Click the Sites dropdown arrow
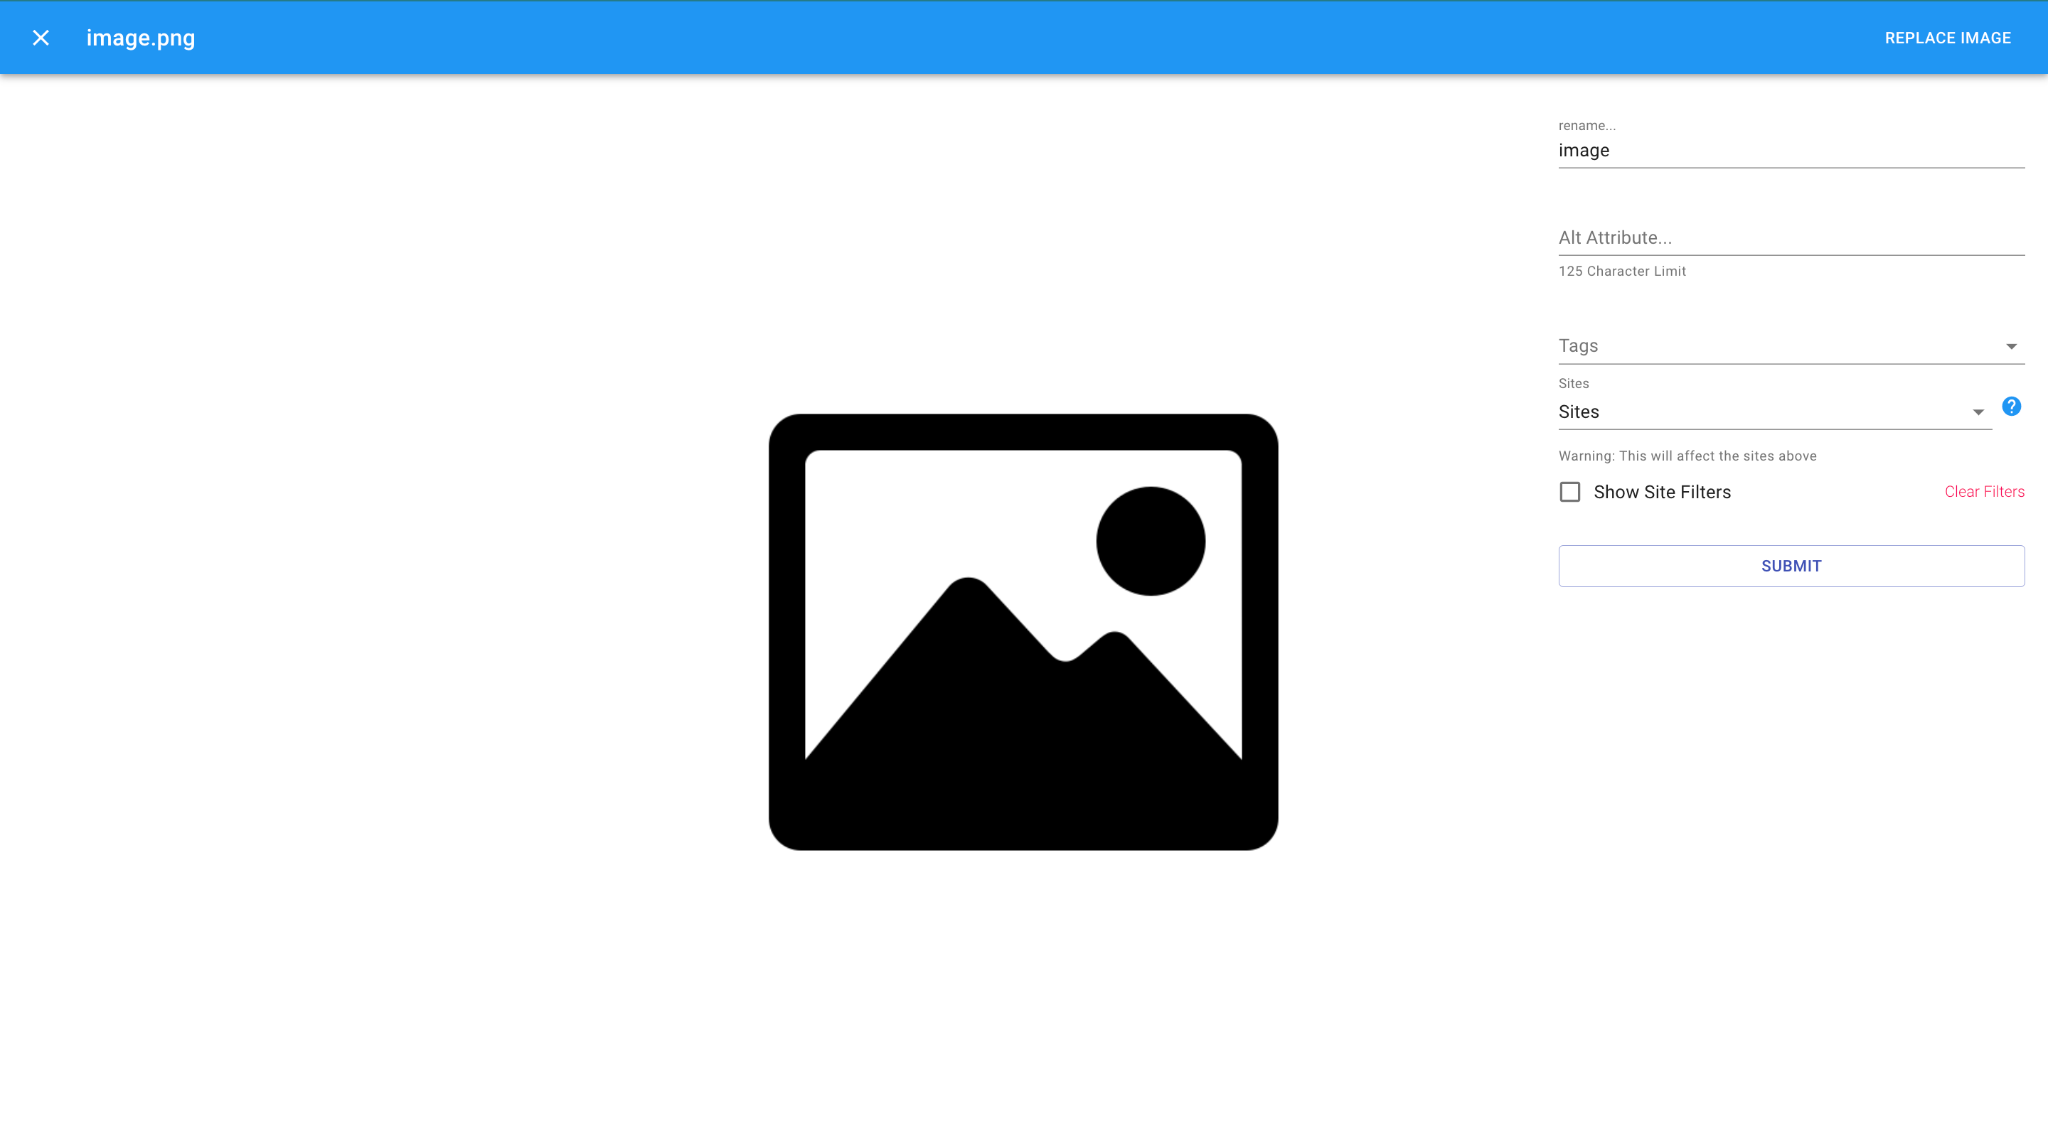Viewport: 2048px width, 1123px height. [x=1977, y=413]
